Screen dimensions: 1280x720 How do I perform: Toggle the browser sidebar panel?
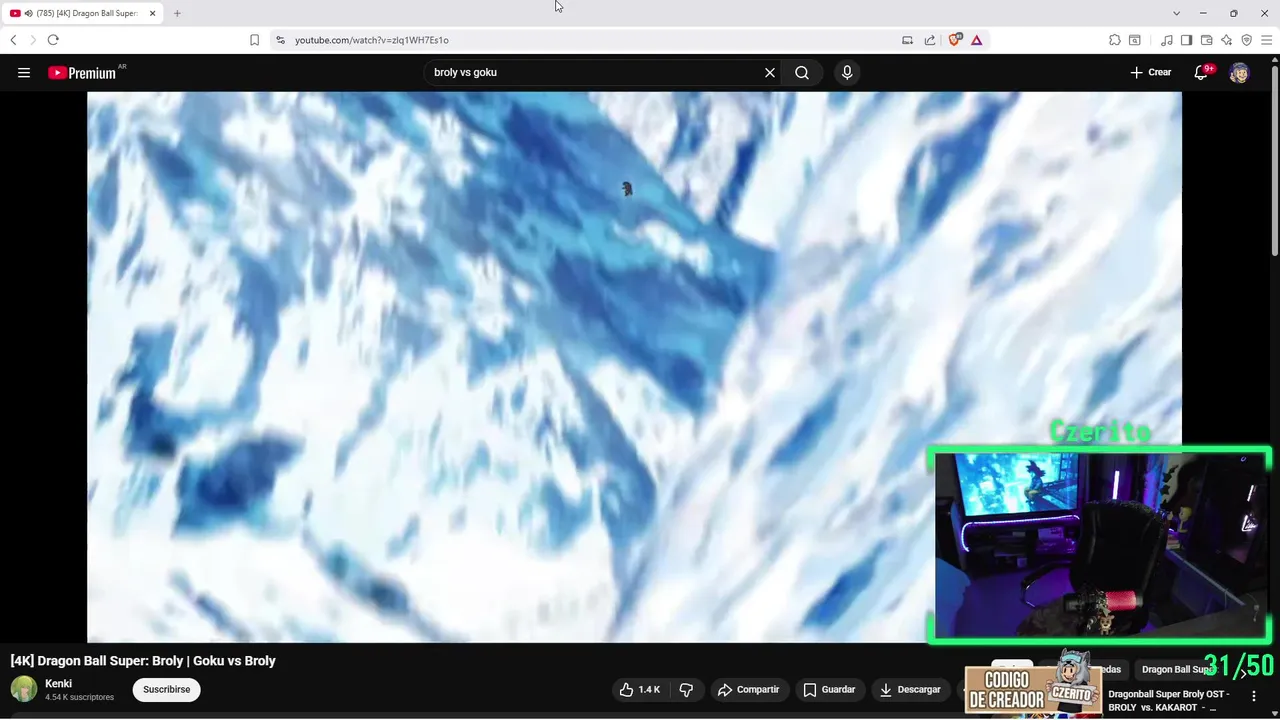[x=1186, y=40]
